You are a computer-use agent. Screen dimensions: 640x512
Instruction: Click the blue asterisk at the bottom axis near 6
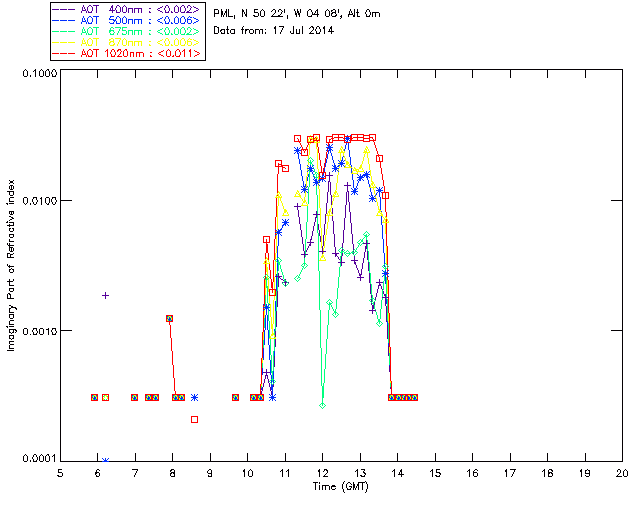coord(105,460)
